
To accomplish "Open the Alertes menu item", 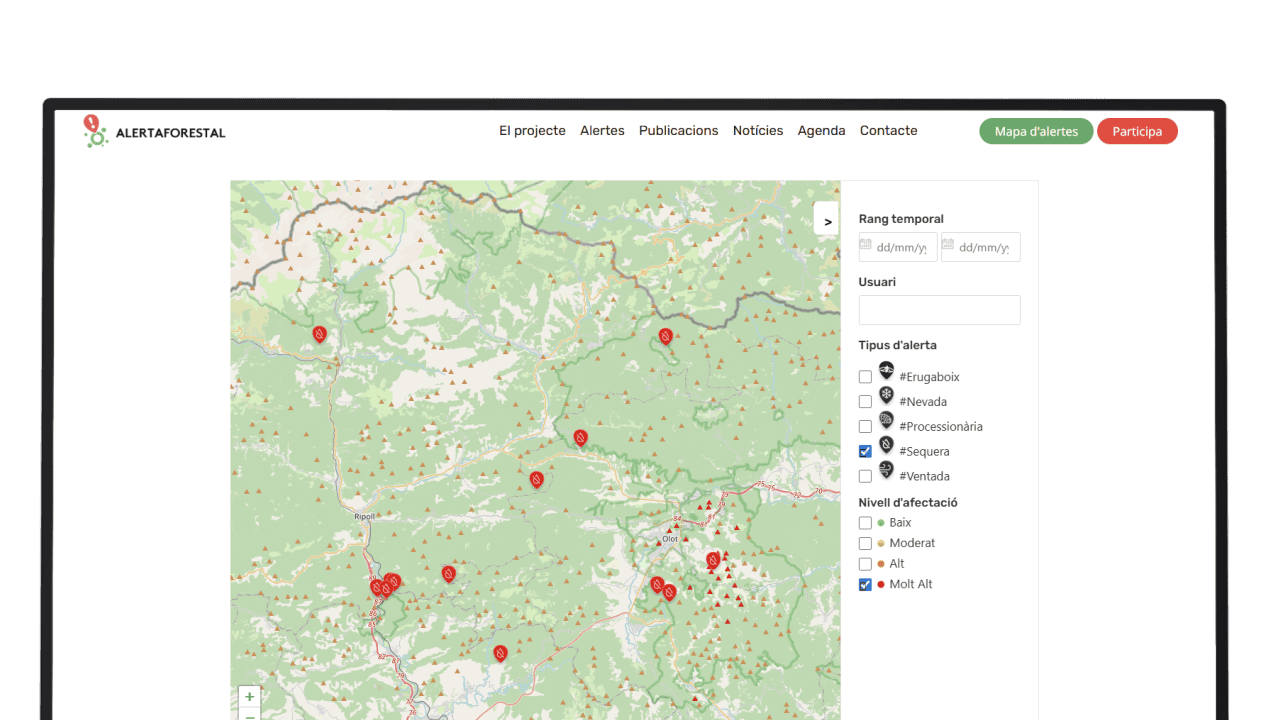I will coord(602,131).
